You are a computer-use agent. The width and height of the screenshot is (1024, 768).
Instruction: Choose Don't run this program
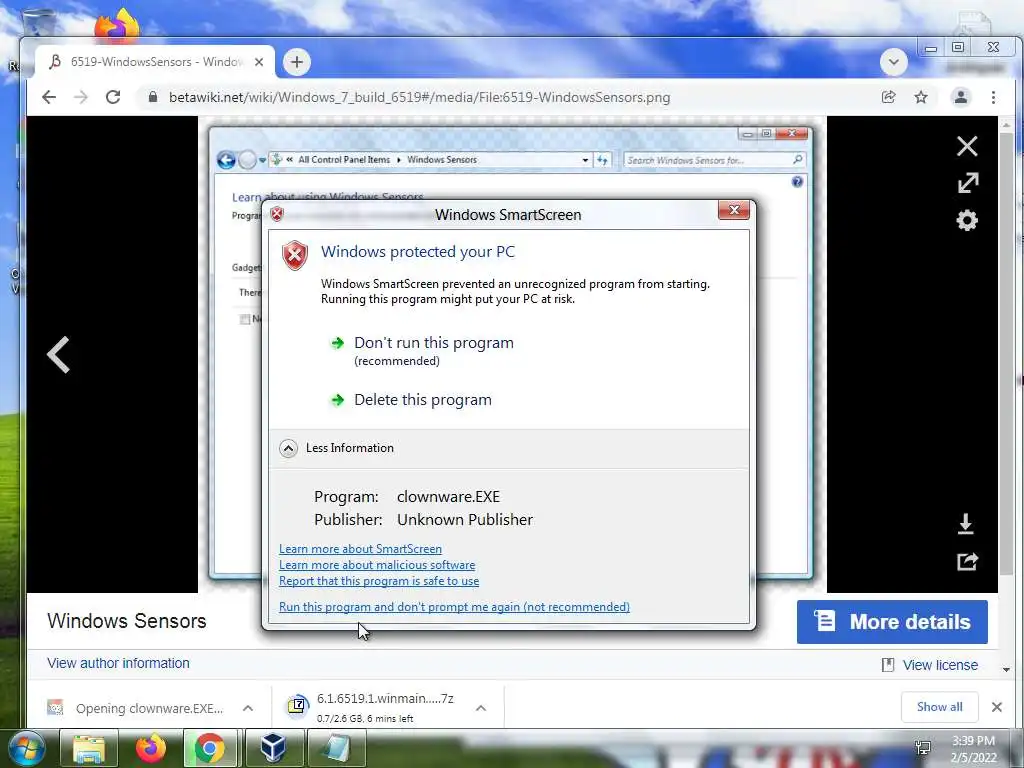tap(434, 343)
